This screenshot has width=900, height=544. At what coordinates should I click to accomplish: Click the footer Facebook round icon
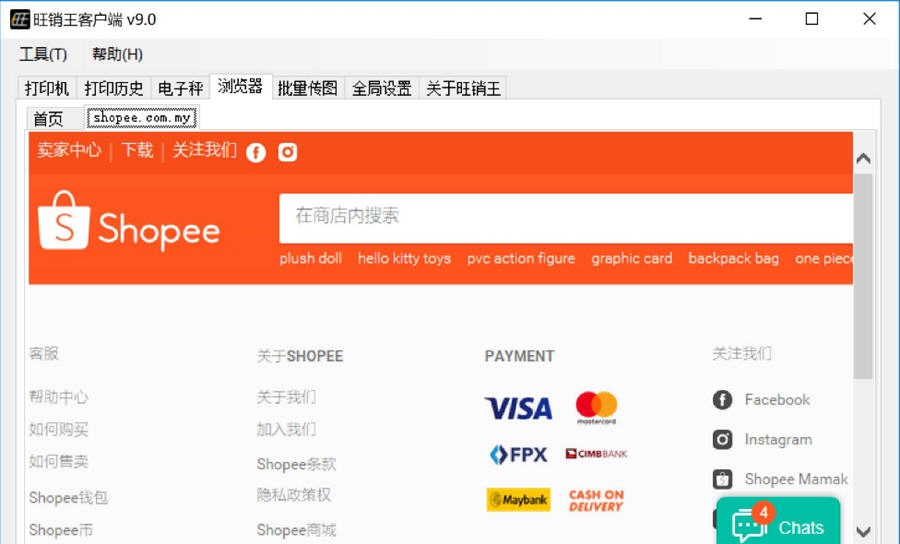722,399
